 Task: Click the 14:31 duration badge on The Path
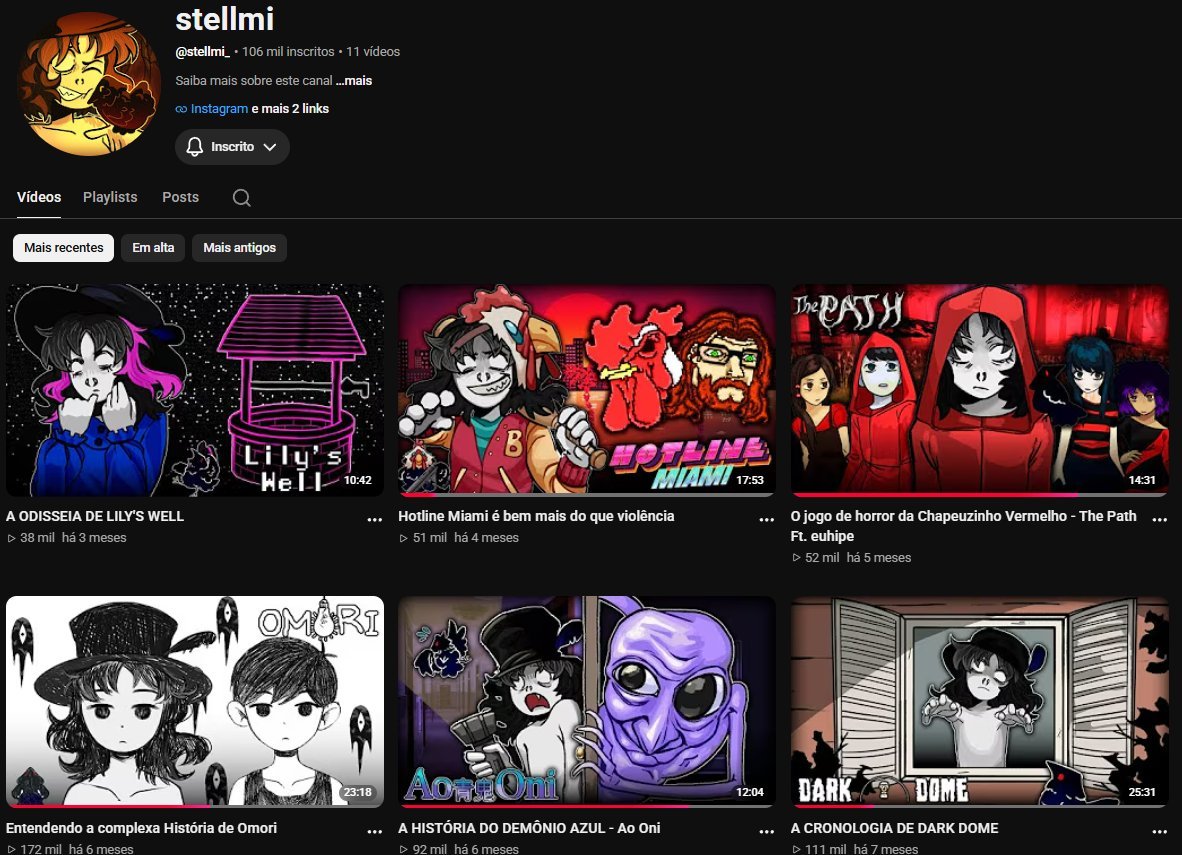click(x=1142, y=480)
